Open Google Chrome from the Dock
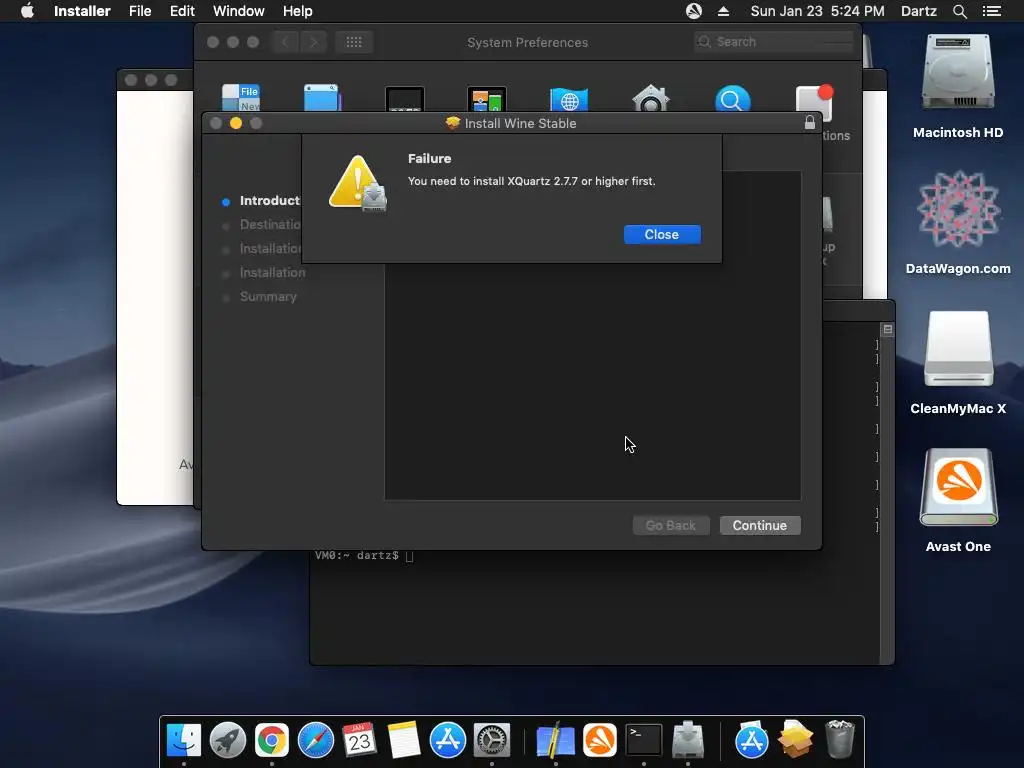This screenshot has height=768, width=1024. point(272,740)
